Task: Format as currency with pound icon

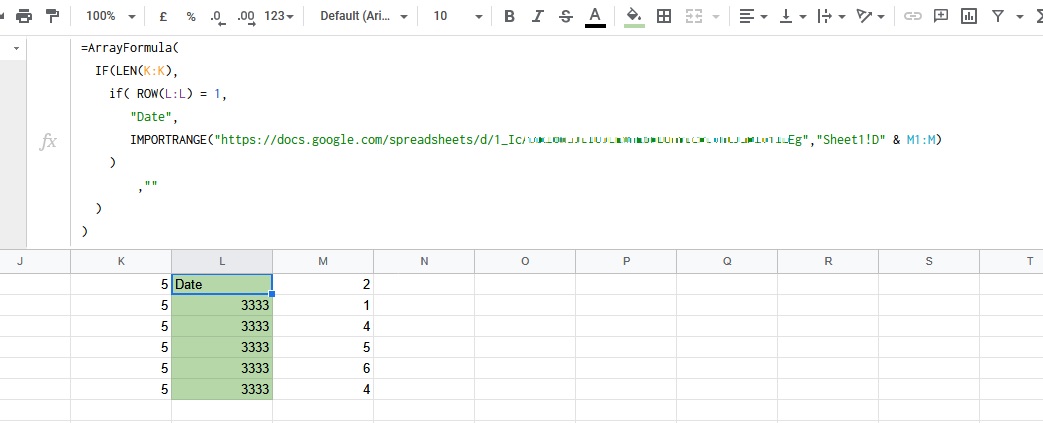Action: tap(163, 17)
